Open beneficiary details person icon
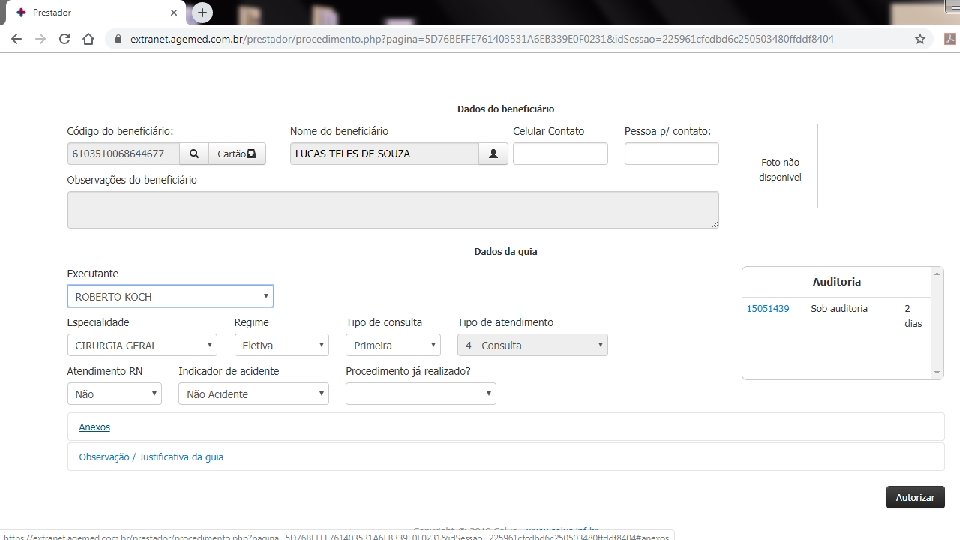960x540 pixels. click(493, 154)
